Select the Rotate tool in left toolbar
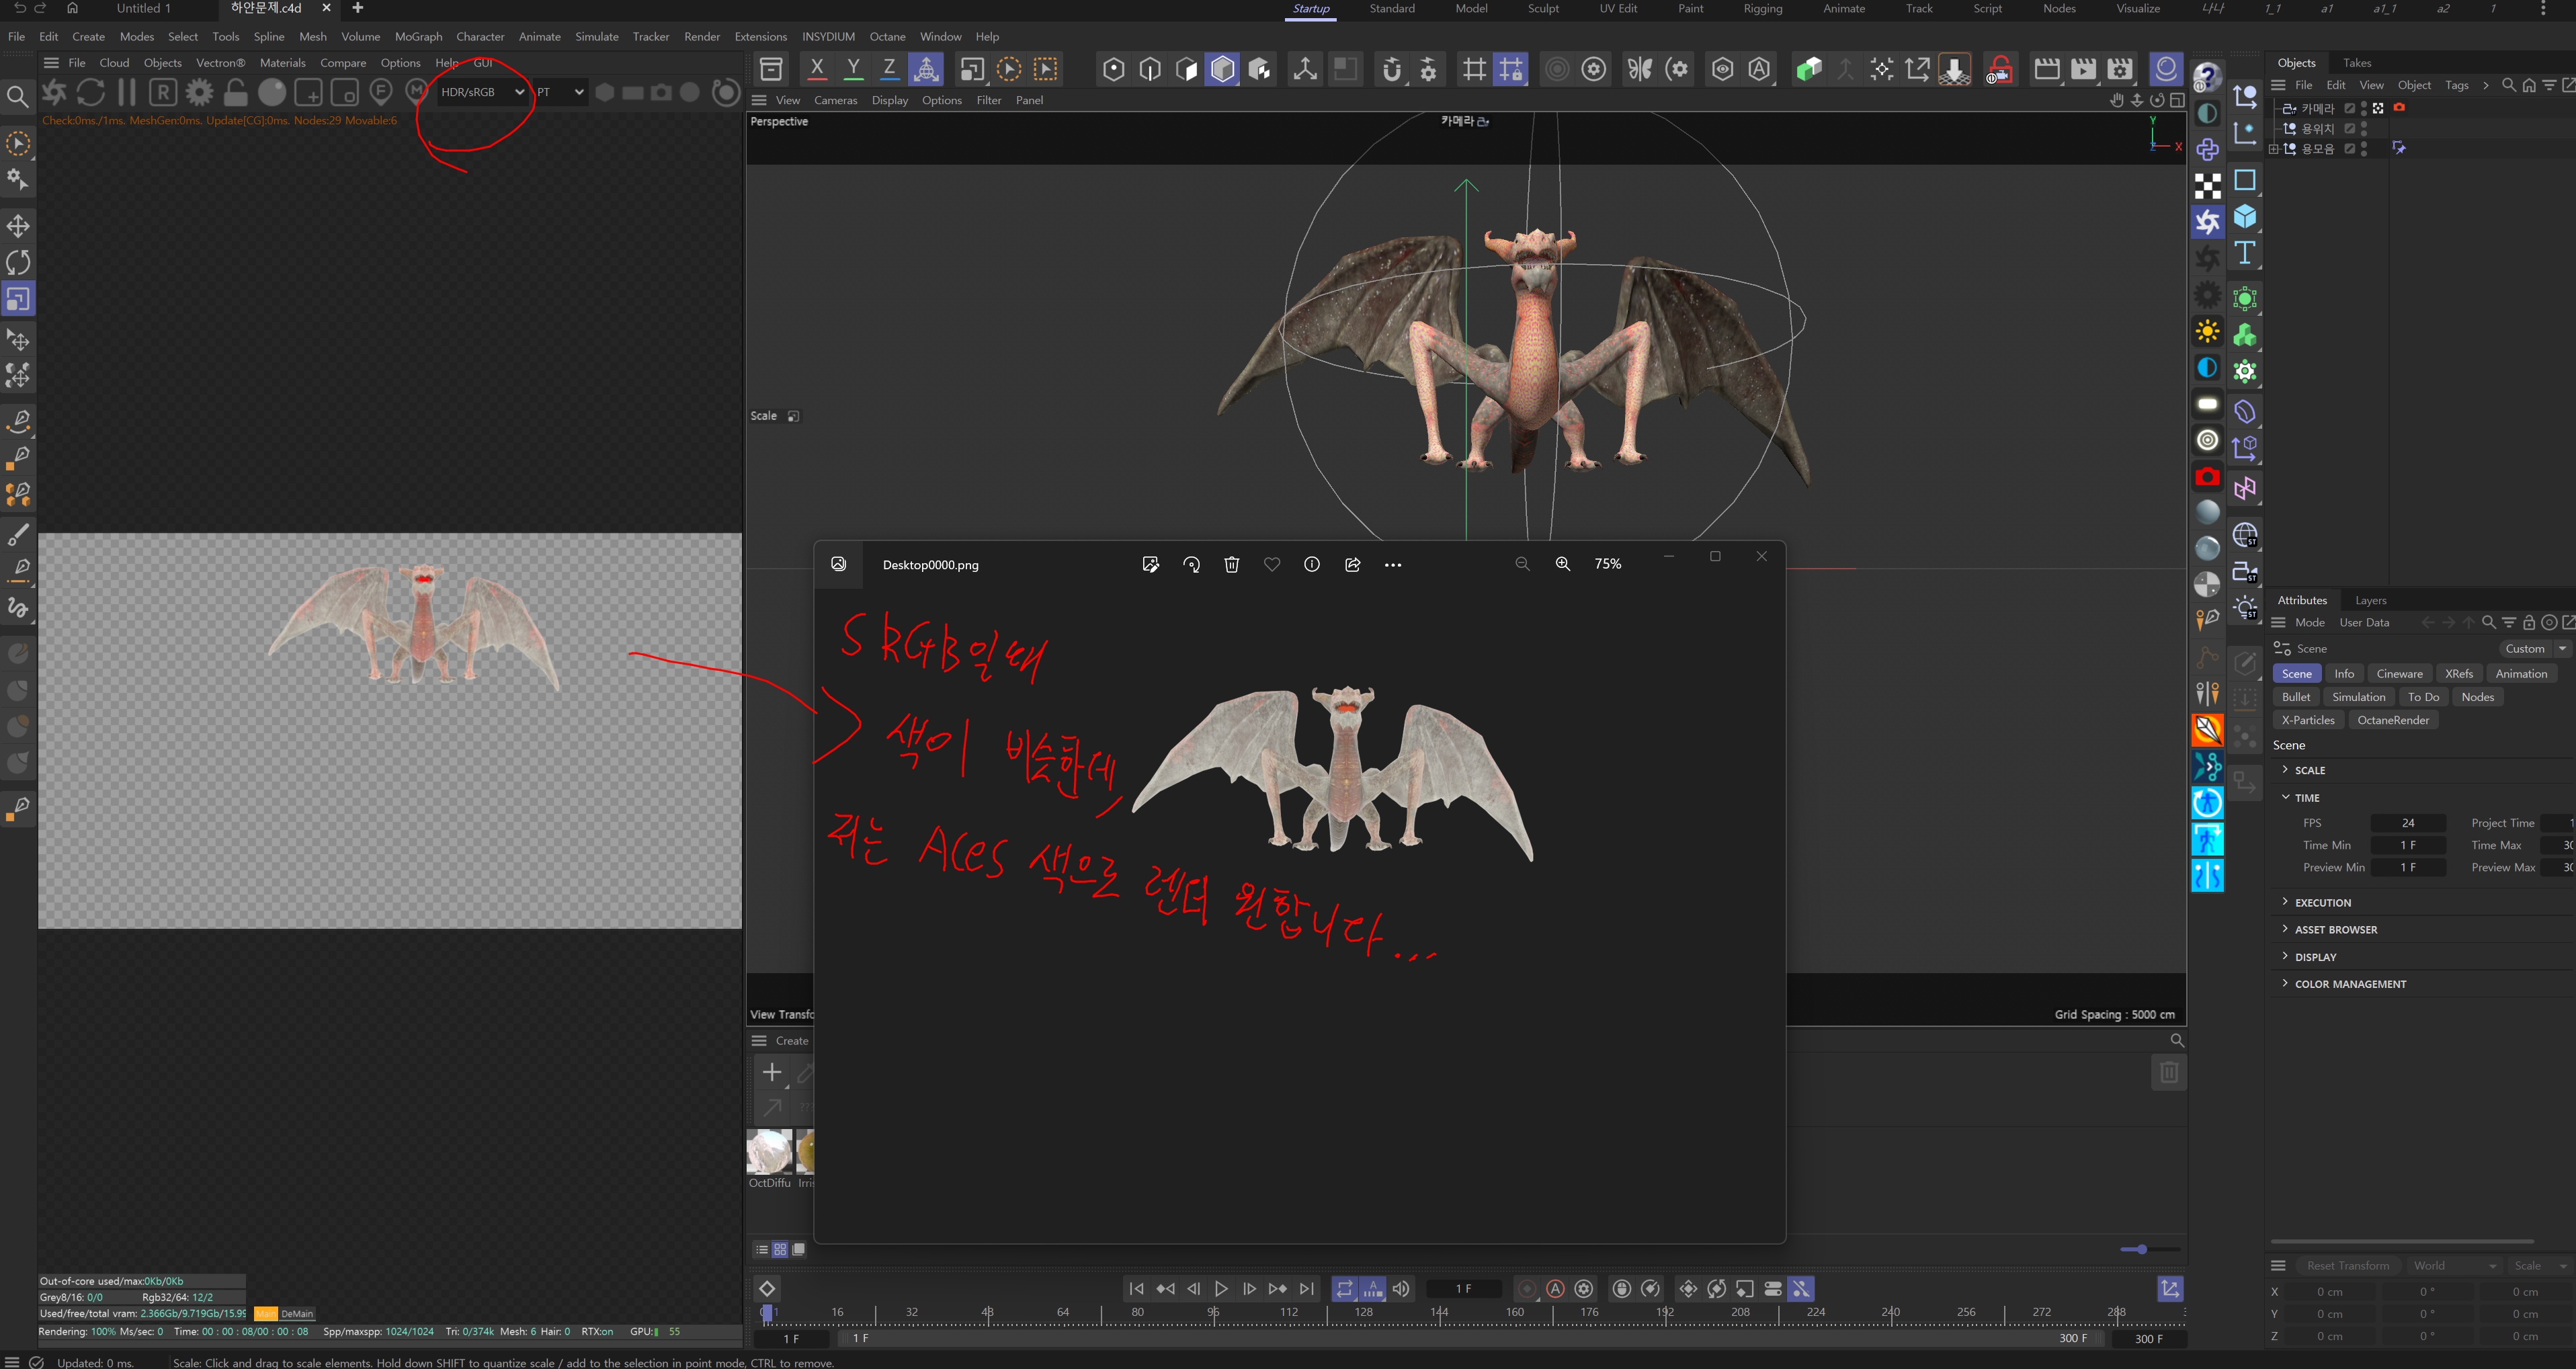Image resolution: width=2576 pixels, height=1369 pixels. [18, 262]
